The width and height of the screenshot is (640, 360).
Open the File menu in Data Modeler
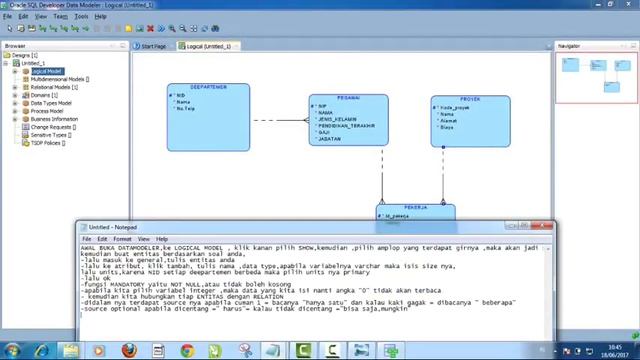7,17
